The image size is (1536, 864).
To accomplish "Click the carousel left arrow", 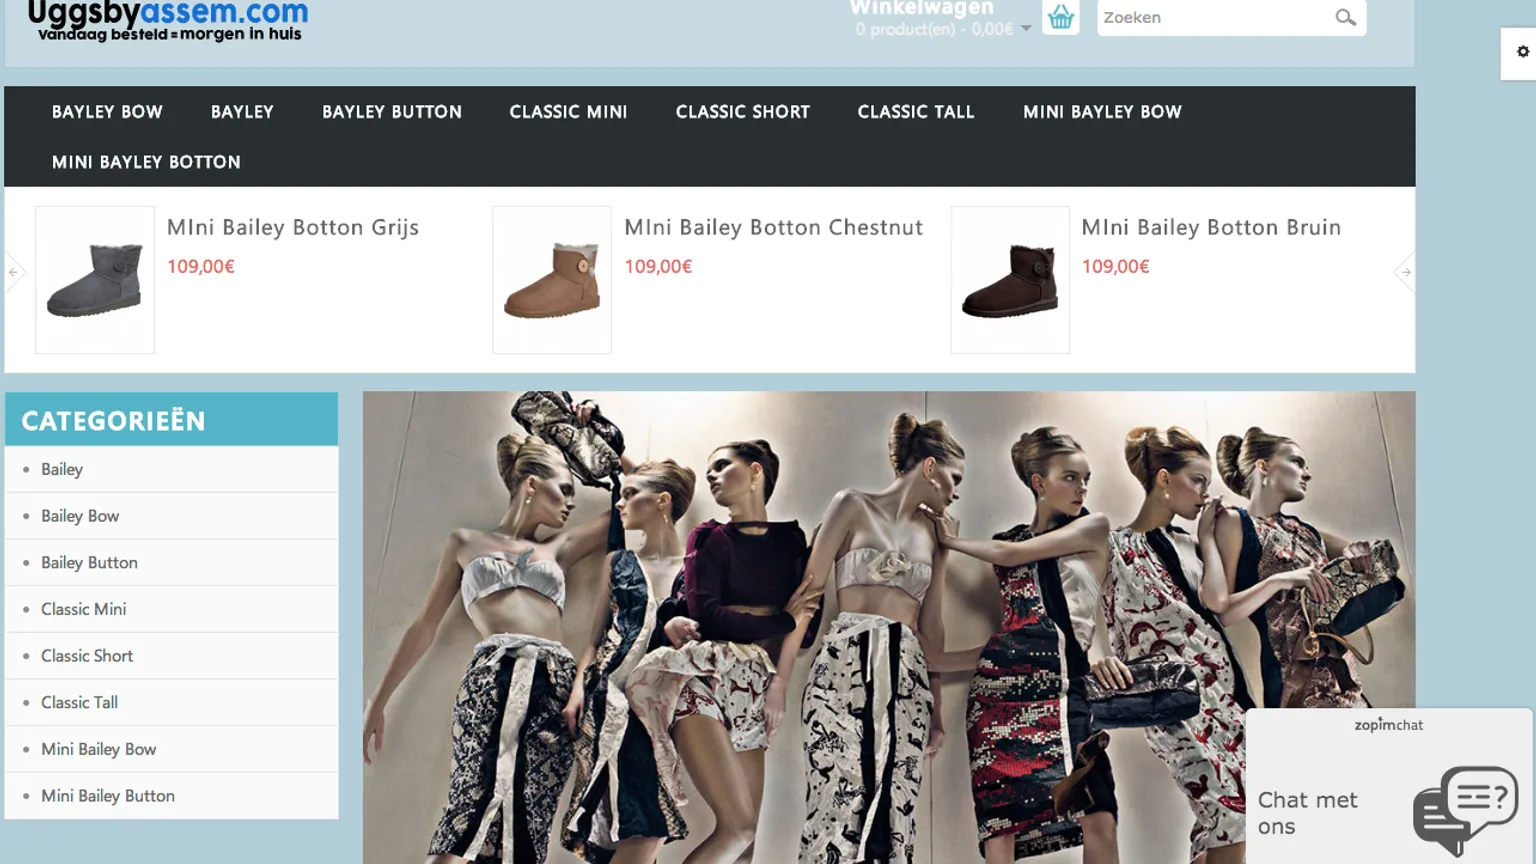I will tap(13, 272).
